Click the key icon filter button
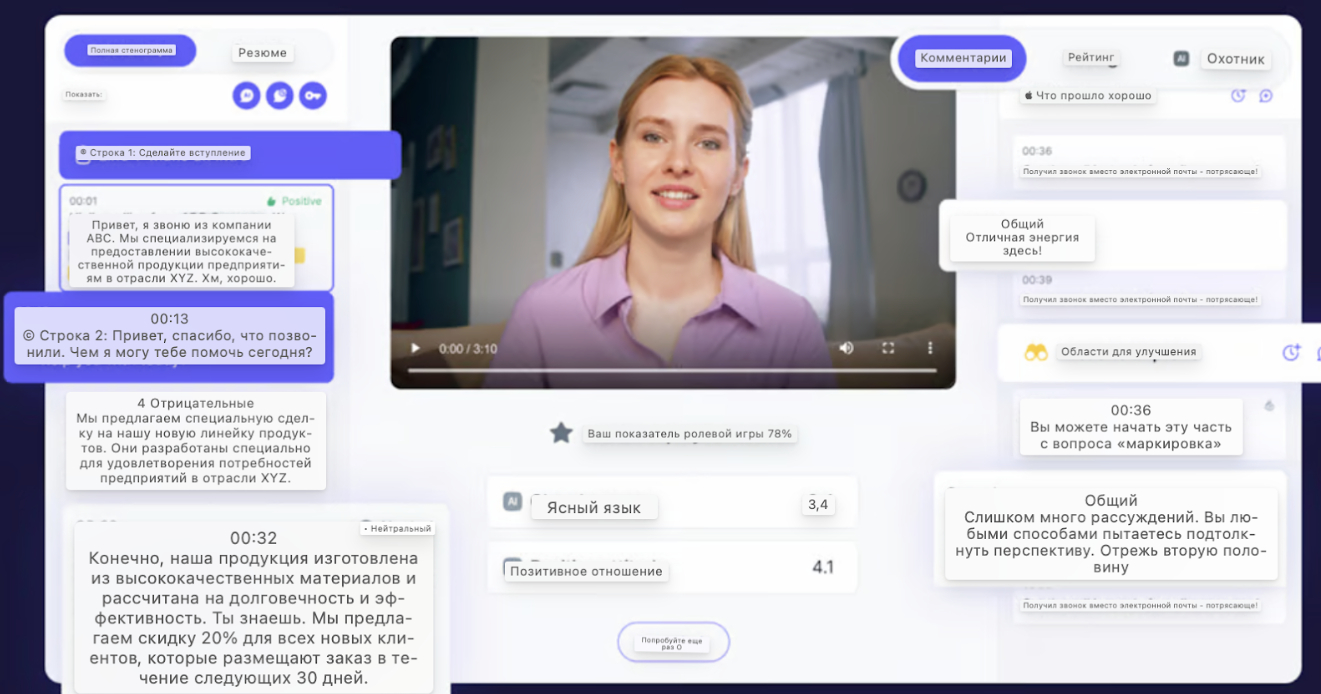The image size is (1321, 694). (x=313, y=95)
